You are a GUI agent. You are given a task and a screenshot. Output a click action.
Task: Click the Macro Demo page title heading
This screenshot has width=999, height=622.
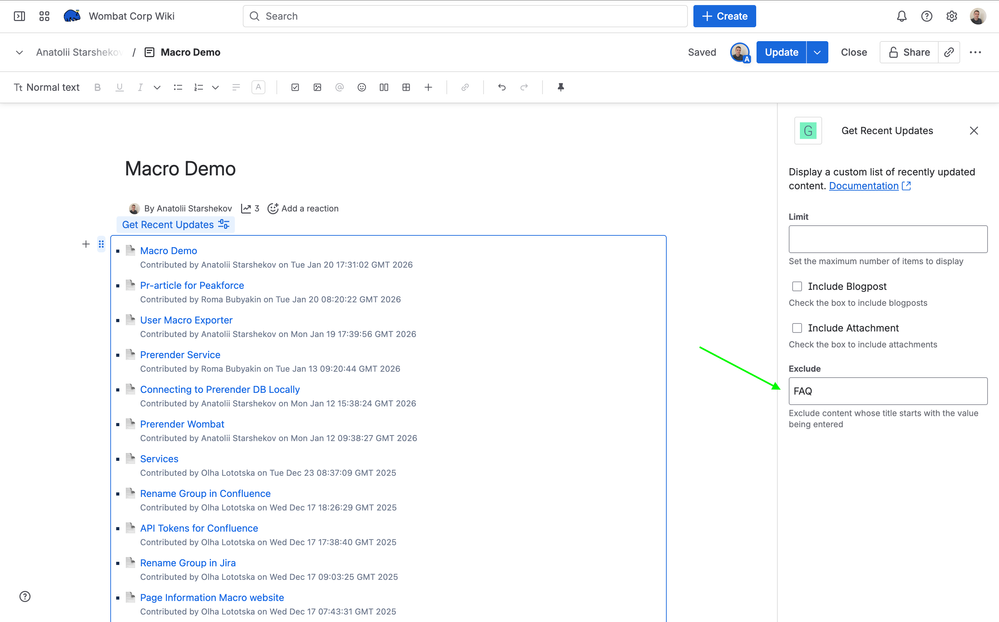point(180,169)
